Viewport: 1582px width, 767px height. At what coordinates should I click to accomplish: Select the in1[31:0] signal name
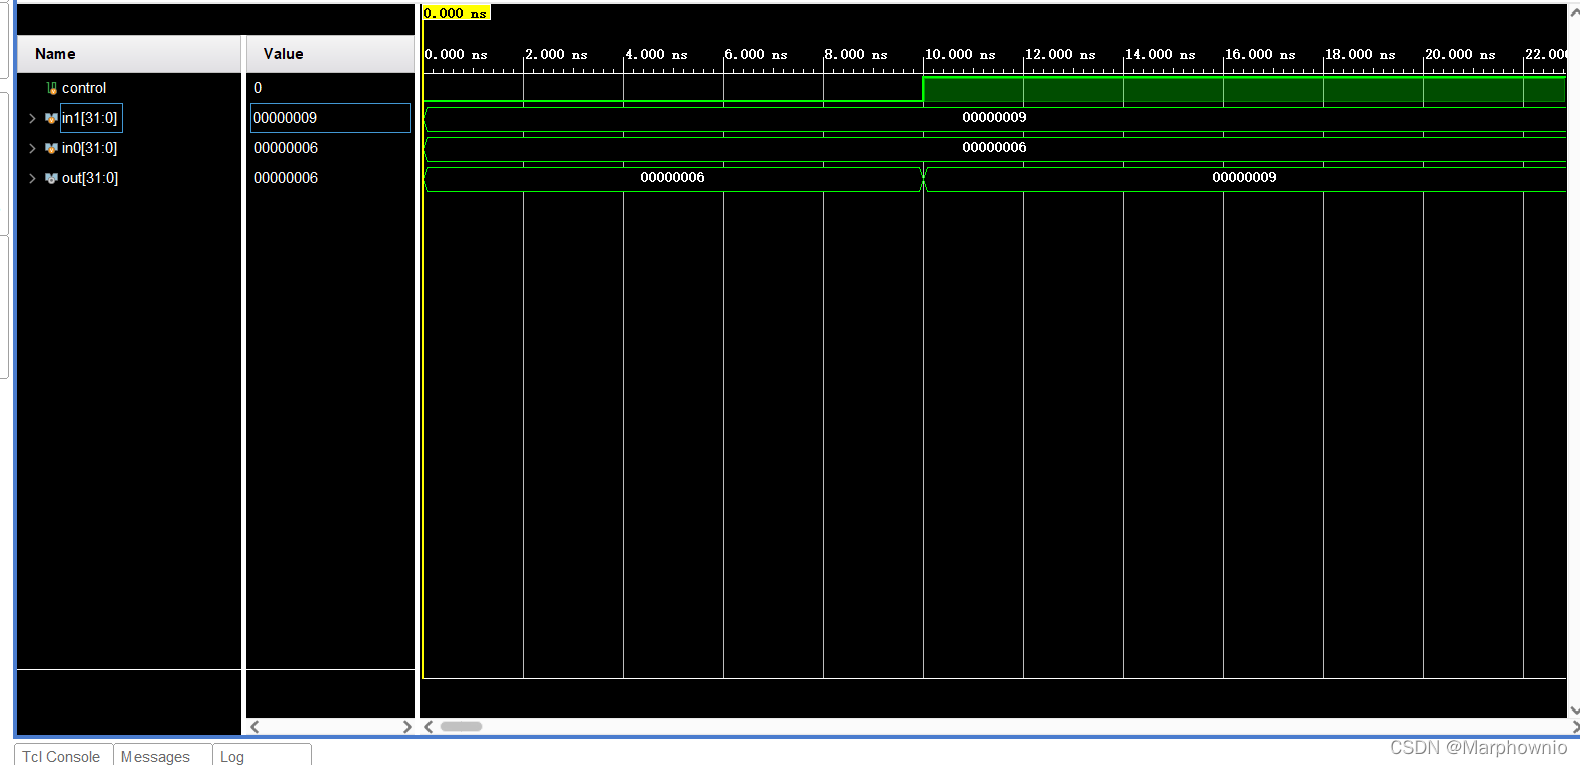point(91,118)
